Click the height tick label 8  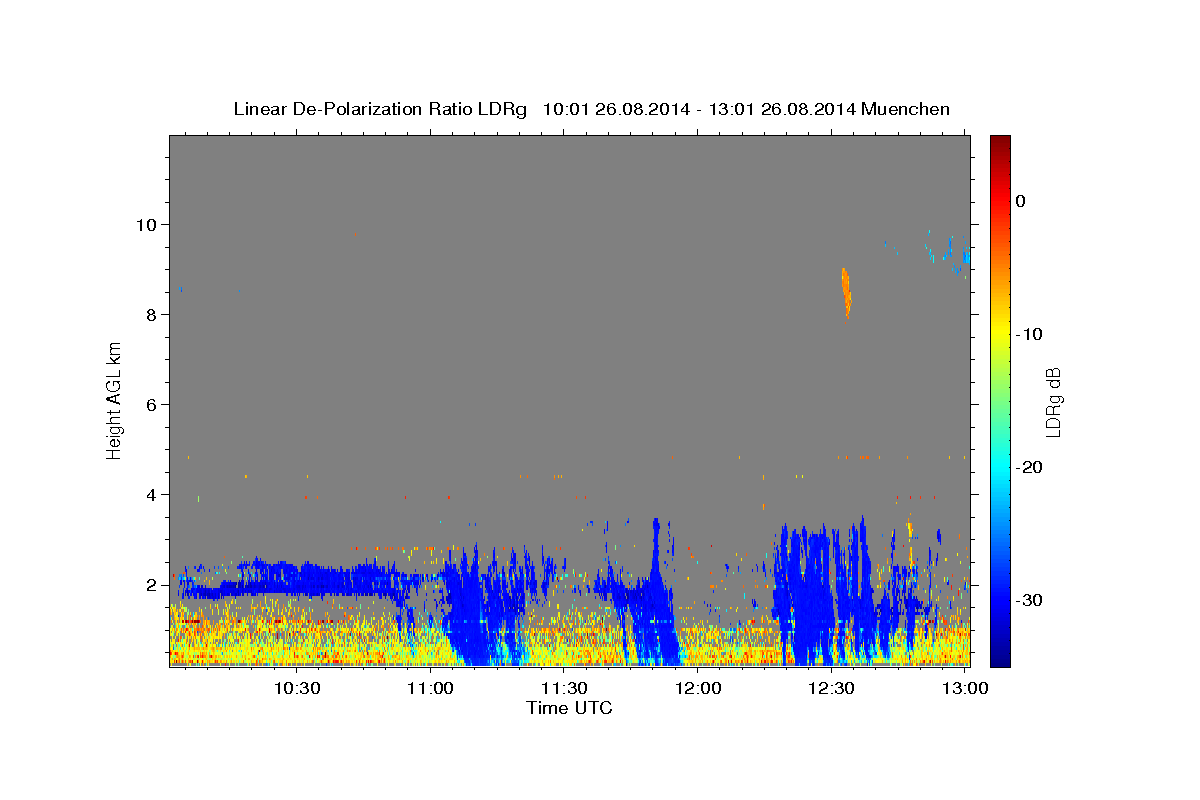(152, 315)
